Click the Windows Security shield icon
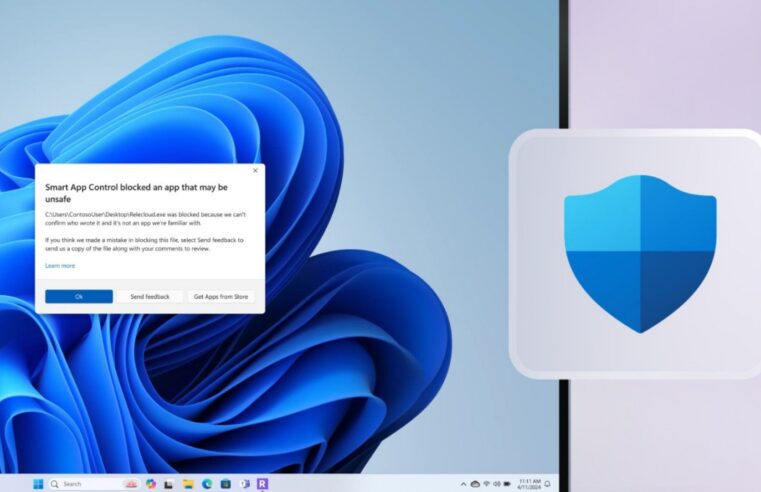The width and height of the screenshot is (761, 492). pyautogui.click(x=640, y=254)
